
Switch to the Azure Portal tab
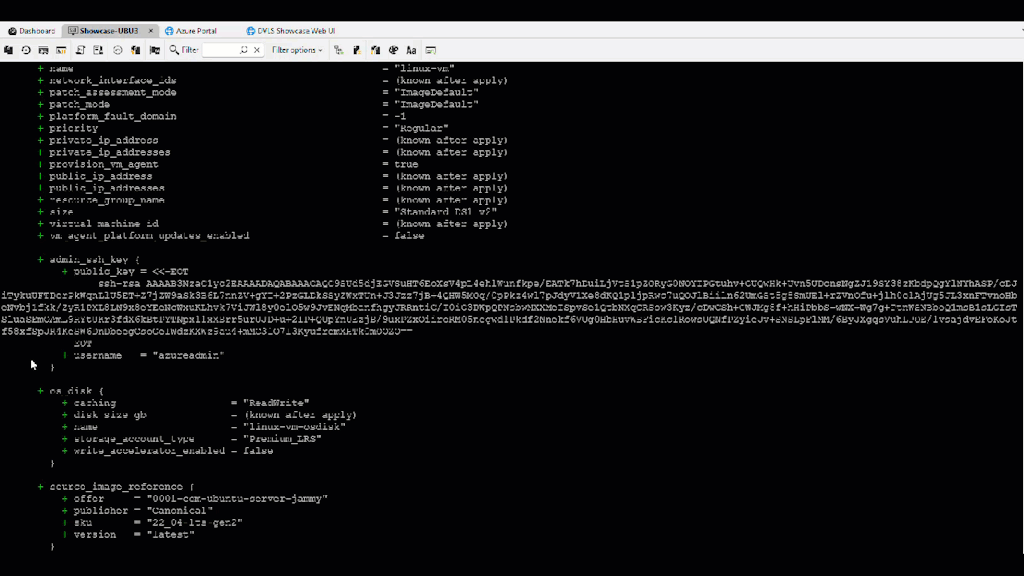(195, 31)
